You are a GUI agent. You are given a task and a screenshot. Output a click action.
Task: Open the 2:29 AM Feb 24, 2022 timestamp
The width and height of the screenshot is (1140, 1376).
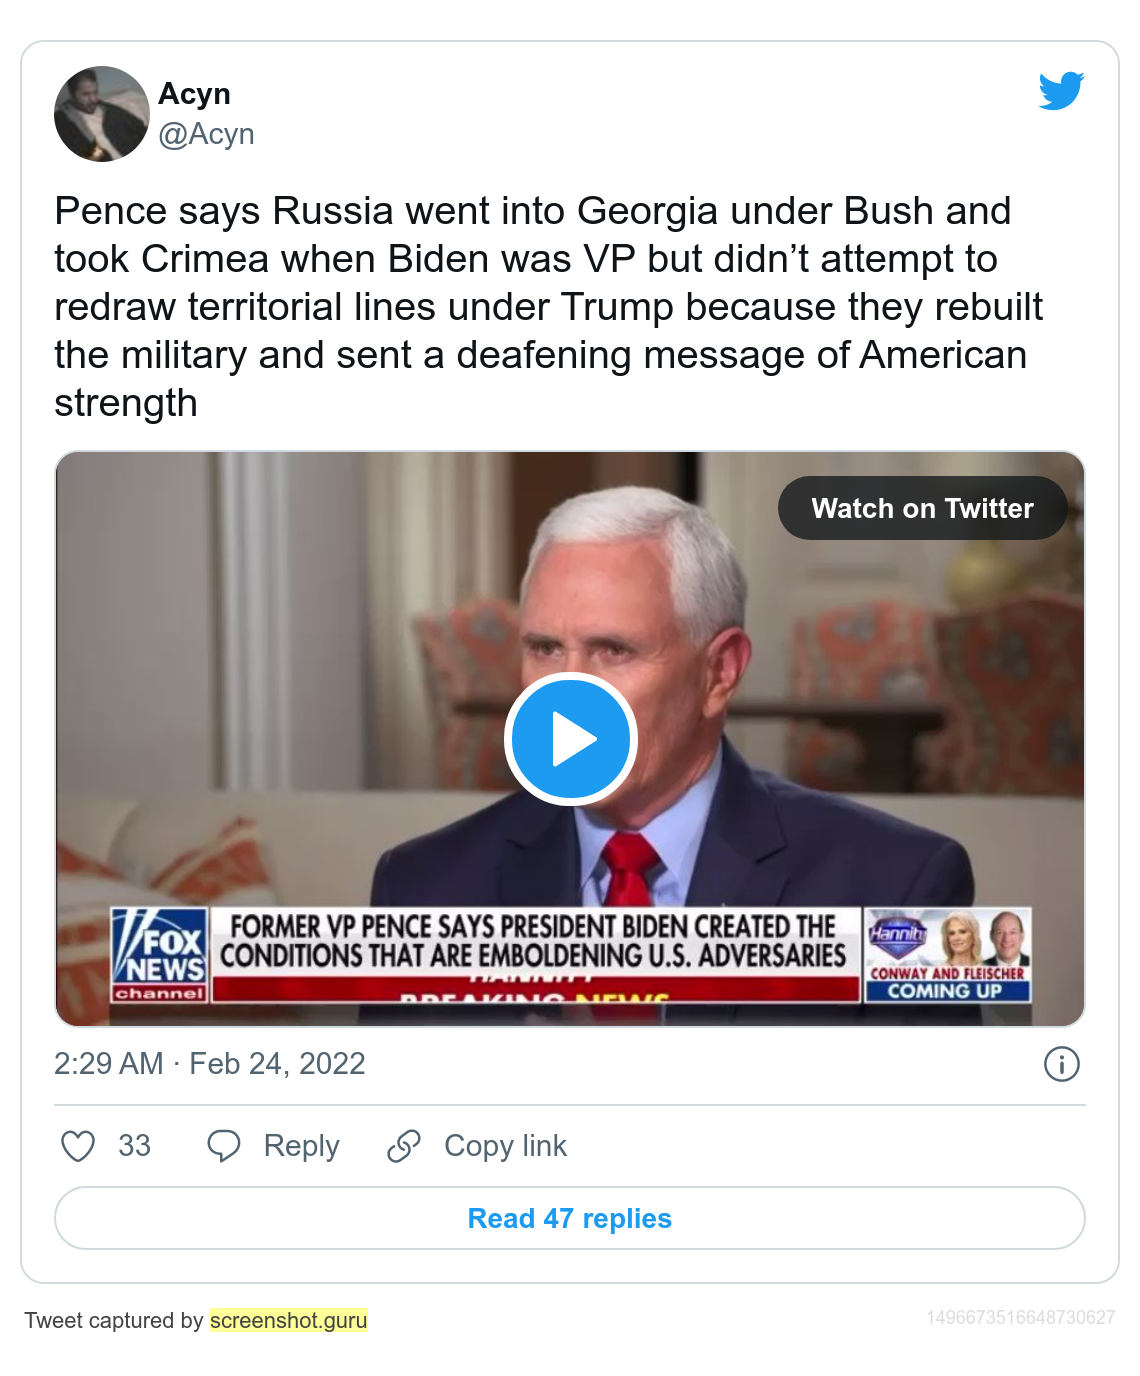coord(210,1064)
